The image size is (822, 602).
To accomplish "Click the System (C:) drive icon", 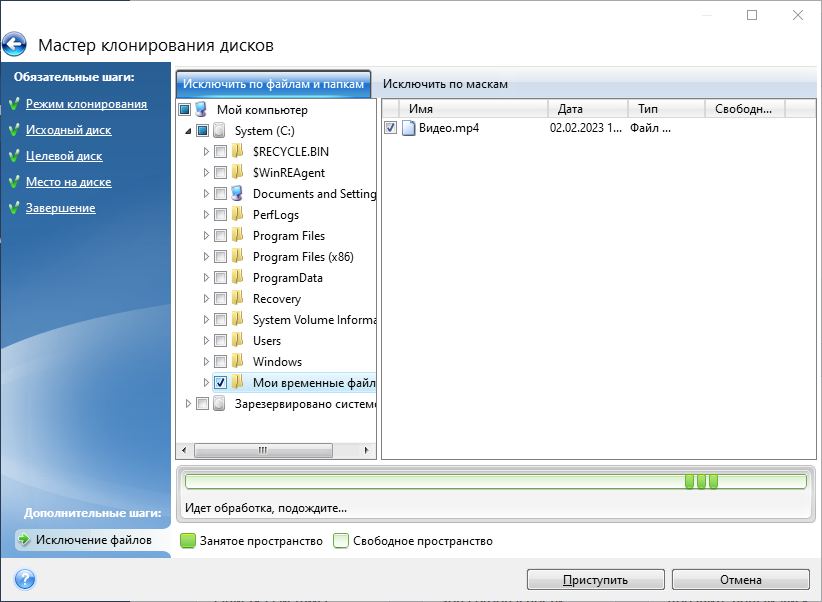I will [219, 131].
